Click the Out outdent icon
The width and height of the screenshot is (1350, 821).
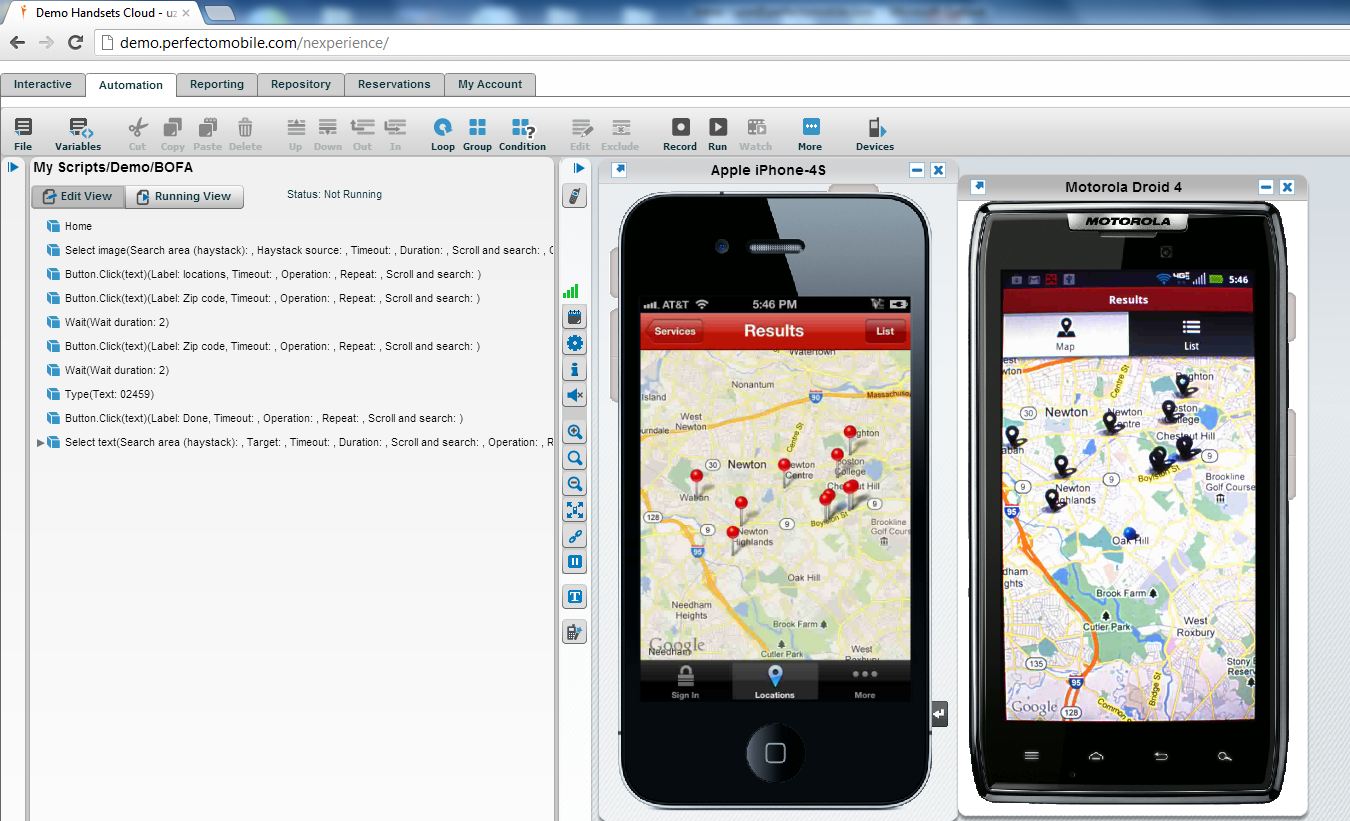coord(363,128)
